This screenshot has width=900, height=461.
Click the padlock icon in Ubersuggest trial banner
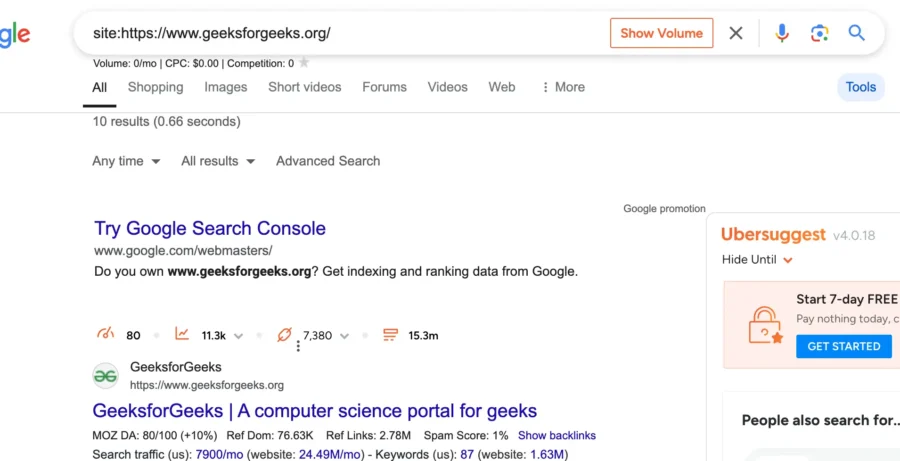[x=765, y=325]
